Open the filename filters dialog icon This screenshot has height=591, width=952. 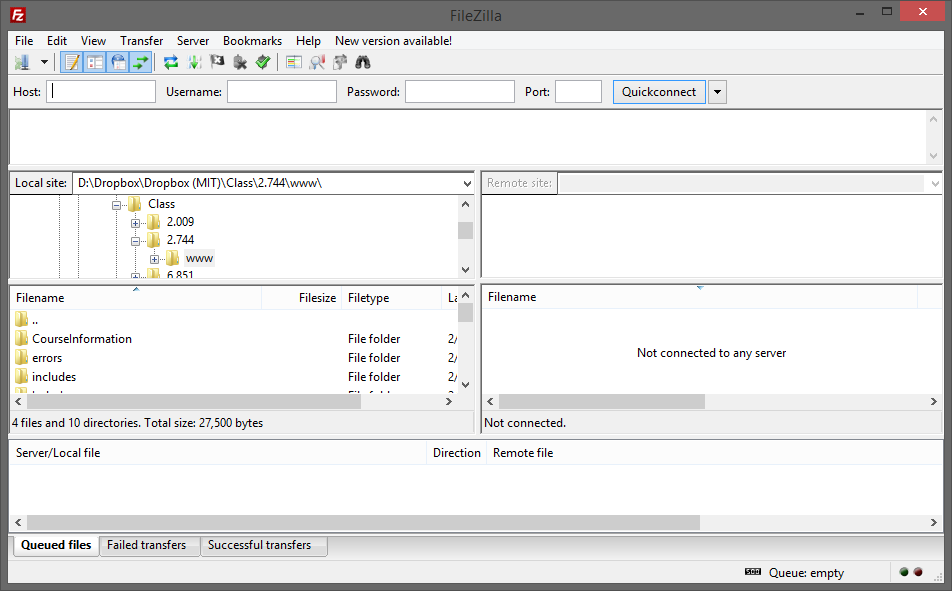point(293,63)
